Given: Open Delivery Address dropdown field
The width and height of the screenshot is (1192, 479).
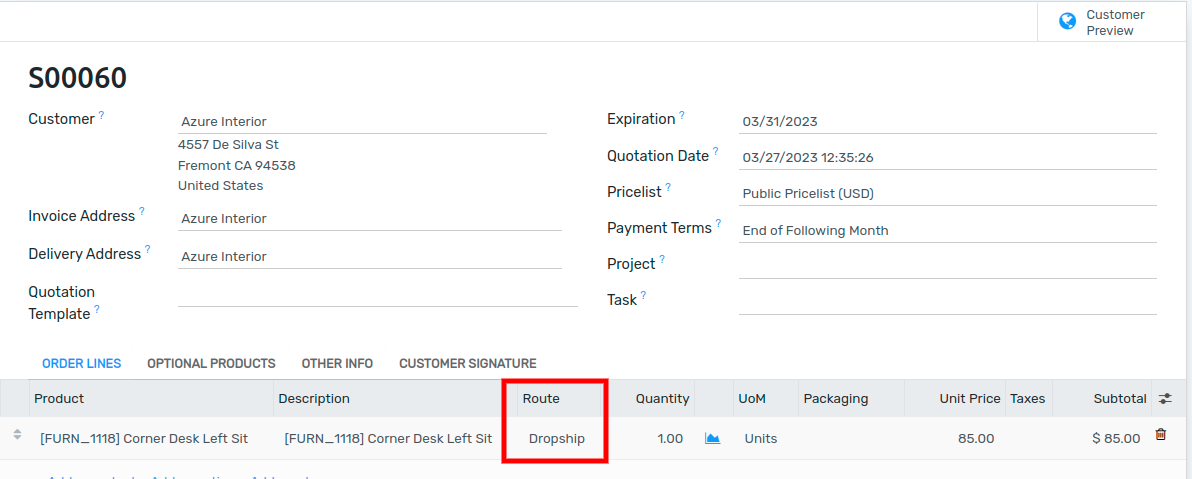Looking at the screenshot, I should (x=369, y=257).
